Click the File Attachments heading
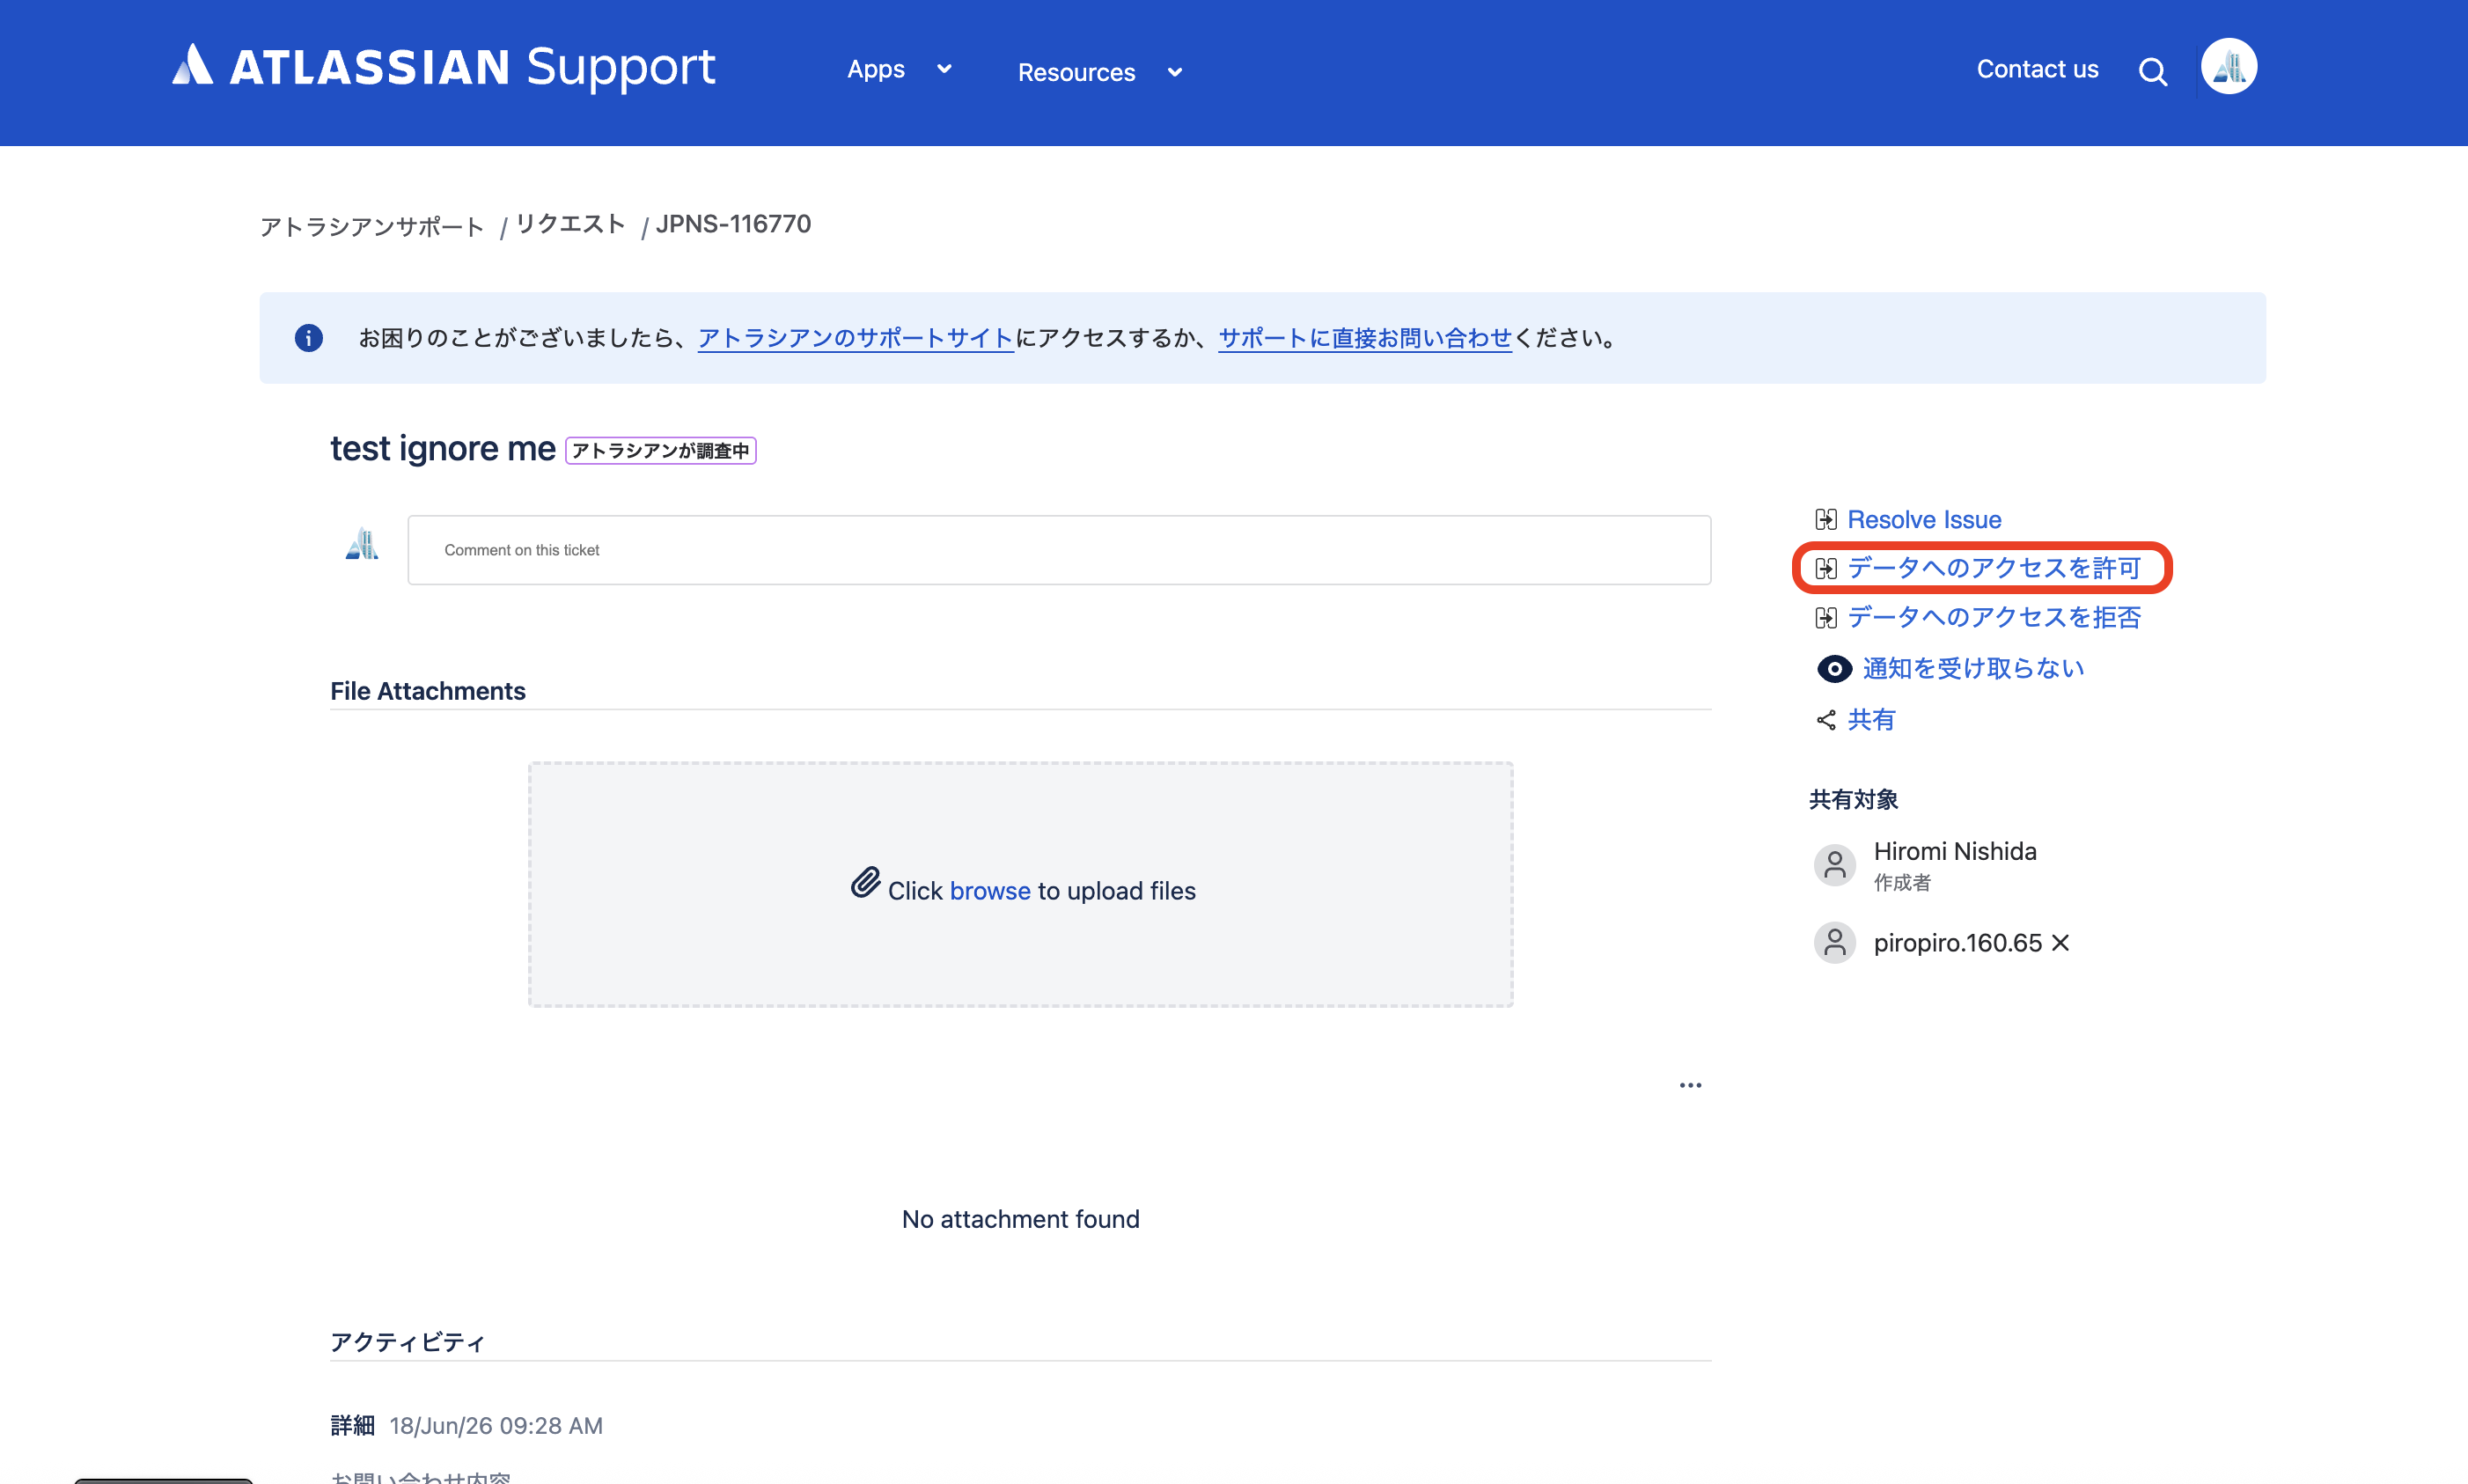The height and width of the screenshot is (1484, 2468). 427,691
